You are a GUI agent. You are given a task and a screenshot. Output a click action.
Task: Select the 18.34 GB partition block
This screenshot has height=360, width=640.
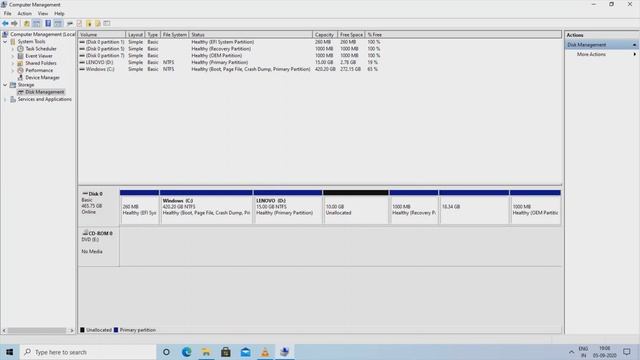click(x=474, y=207)
